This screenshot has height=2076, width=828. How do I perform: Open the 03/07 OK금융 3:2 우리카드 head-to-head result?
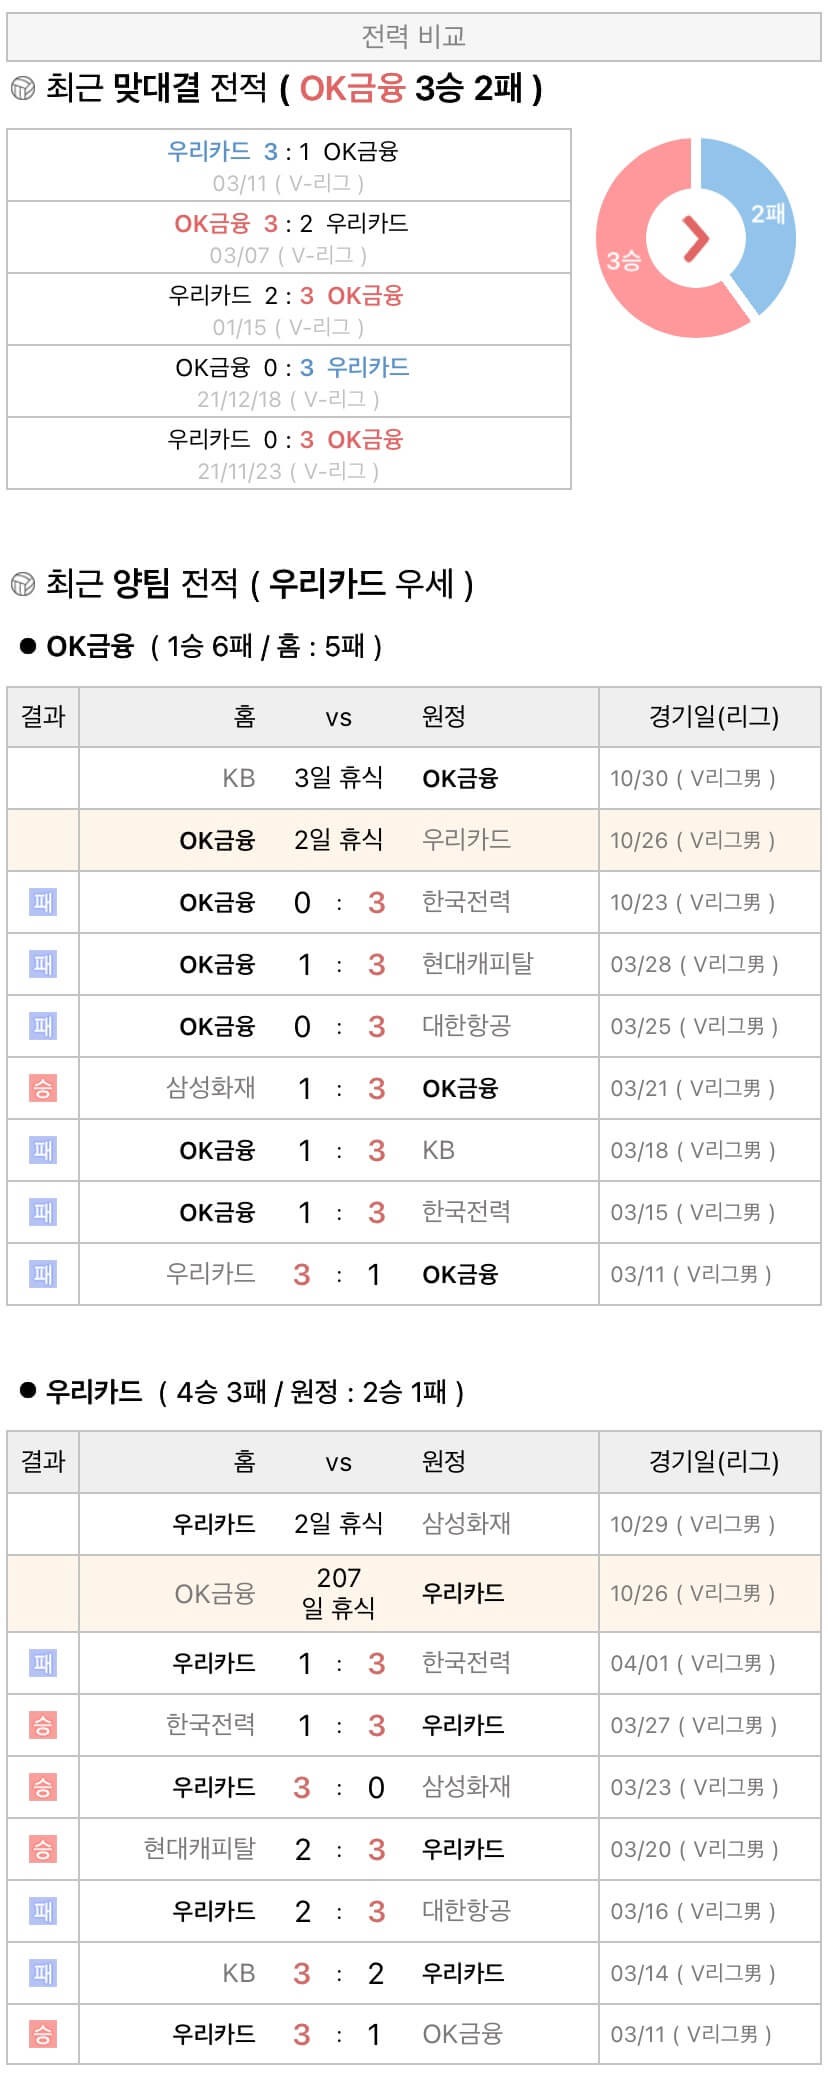tap(289, 238)
